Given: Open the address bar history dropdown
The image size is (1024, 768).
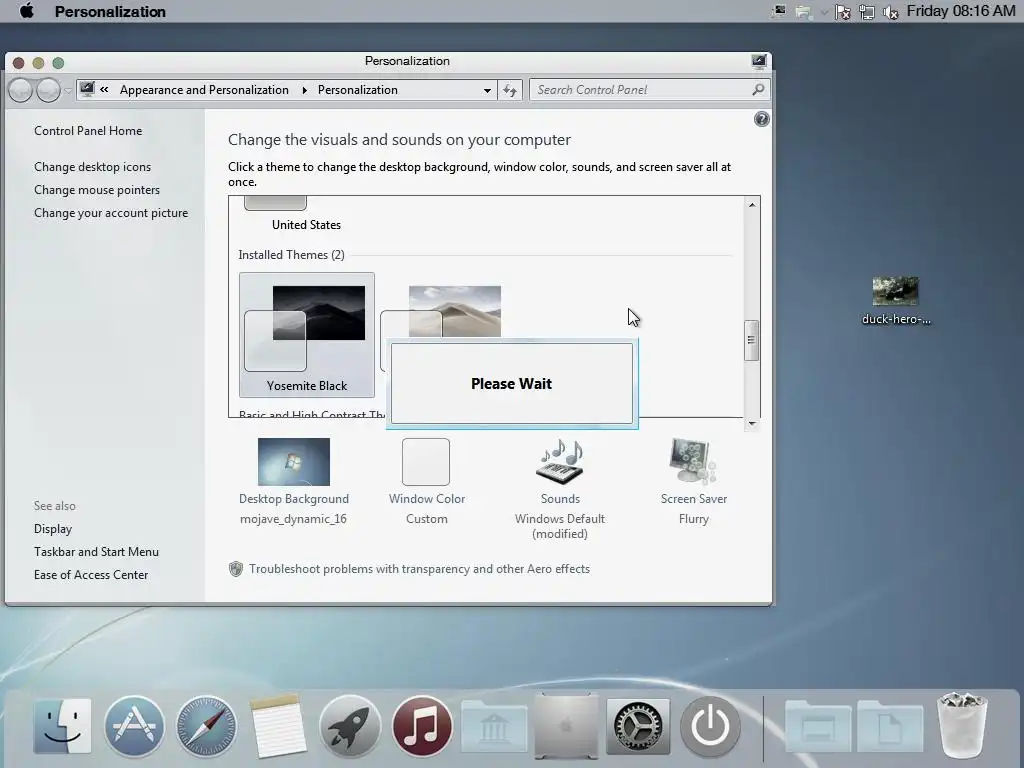Looking at the screenshot, I should click(x=487, y=90).
